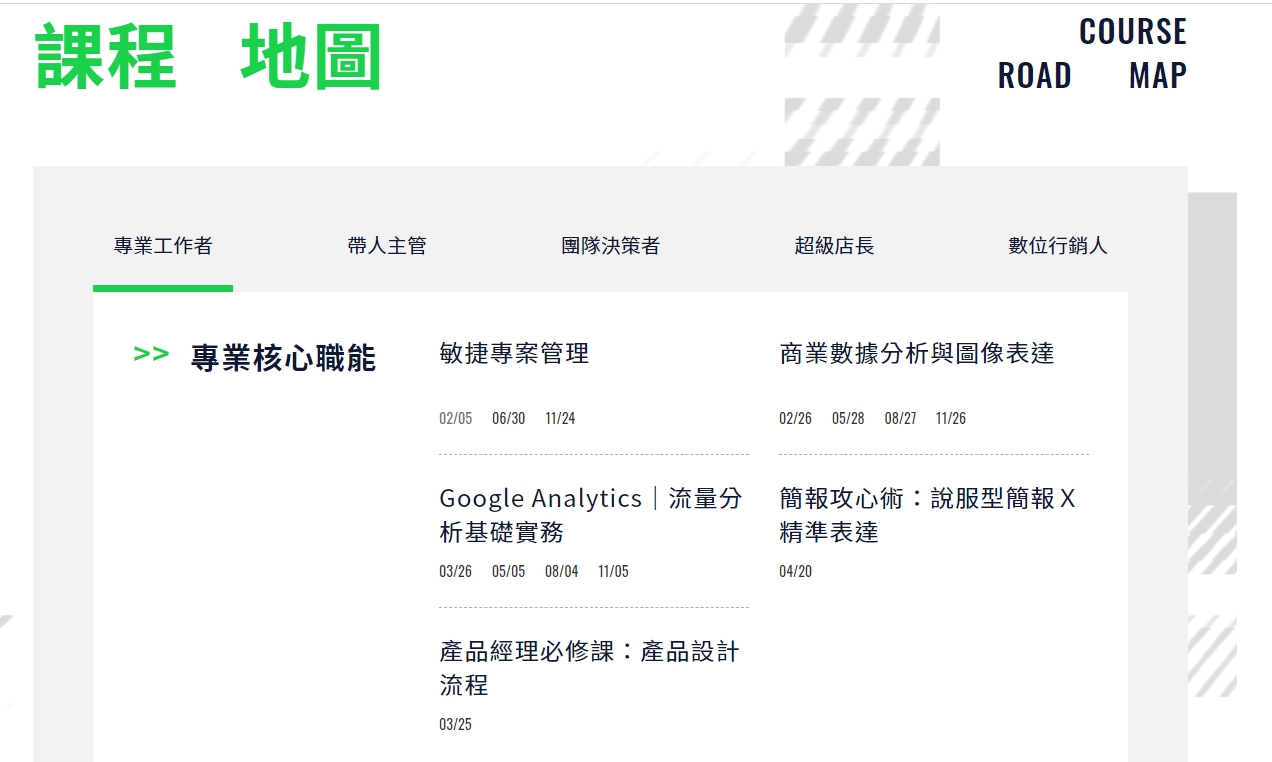Open the 產品經理必修課 產品設計流程 course
The image size is (1272, 762).
(589, 668)
